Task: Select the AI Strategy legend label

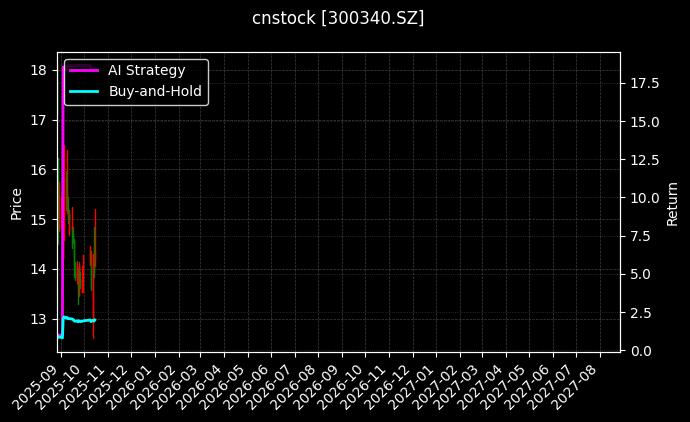Action: 146,70
